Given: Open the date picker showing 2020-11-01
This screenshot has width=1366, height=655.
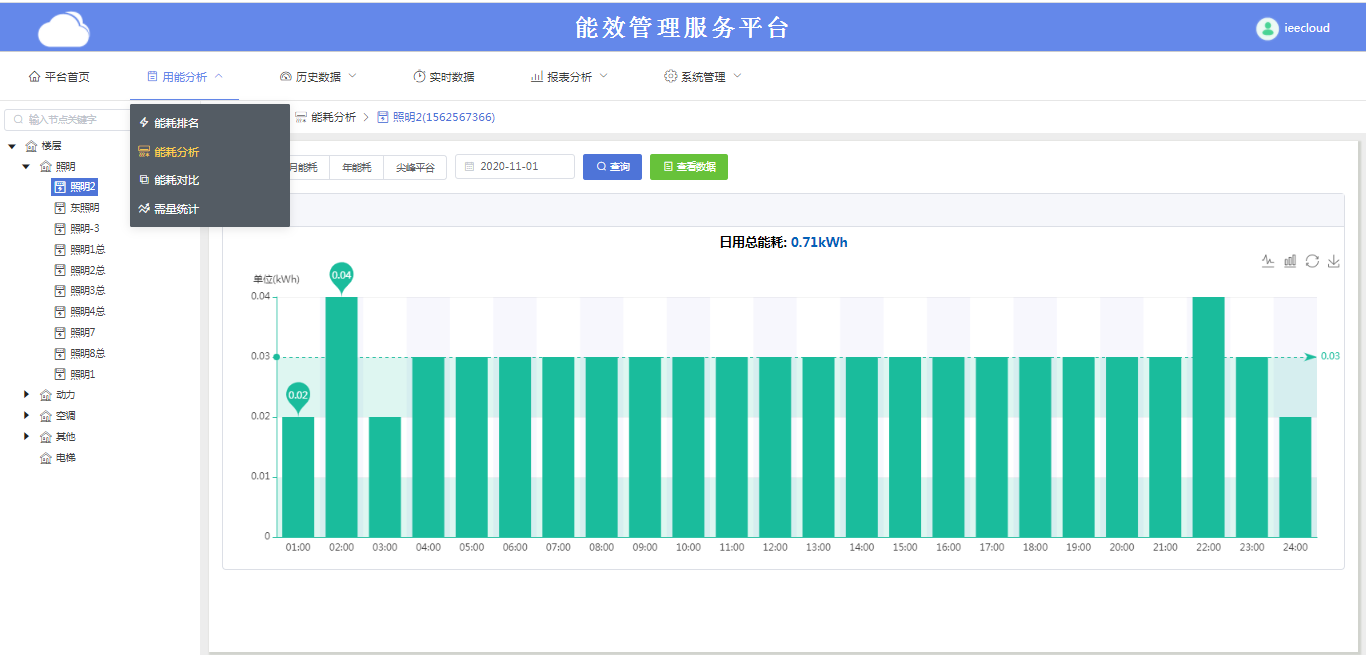Looking at the screenshot, I should (515, 167).
